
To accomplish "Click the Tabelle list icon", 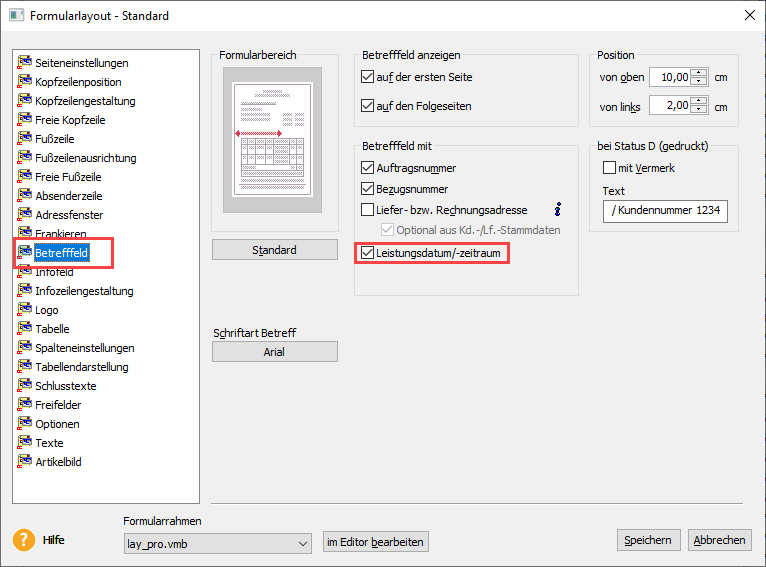I will [25, 329].
